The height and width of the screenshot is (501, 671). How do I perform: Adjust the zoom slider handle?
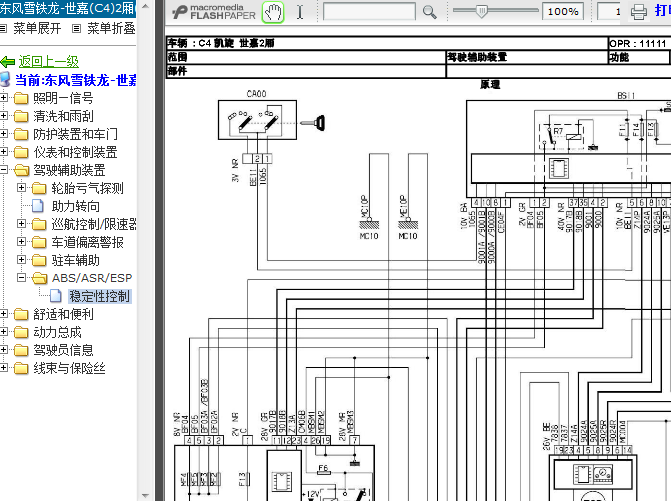click(481, 12)
